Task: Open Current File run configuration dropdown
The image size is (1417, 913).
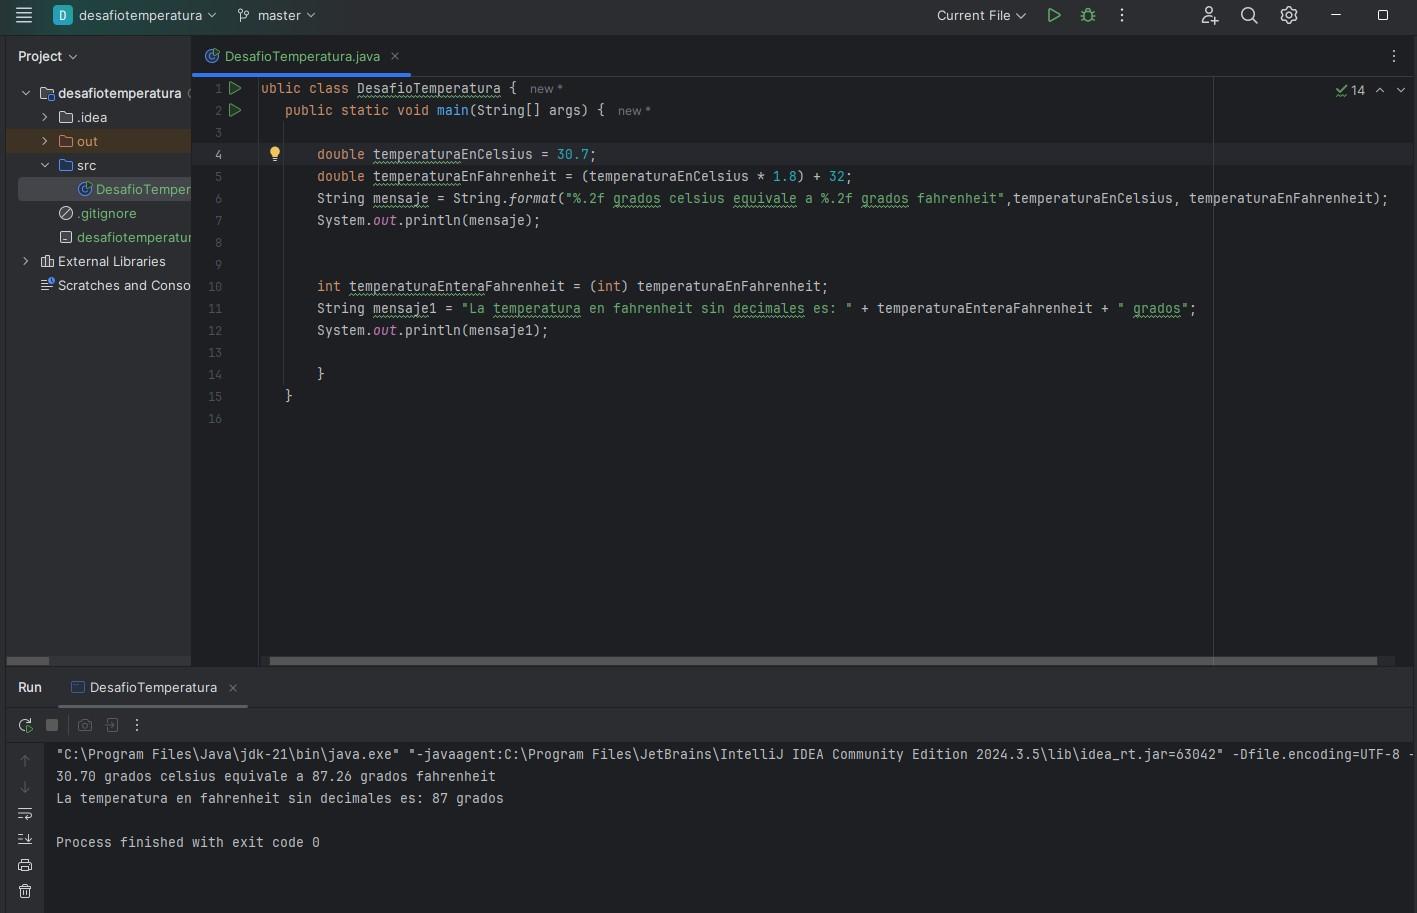Action: (981, 15)
